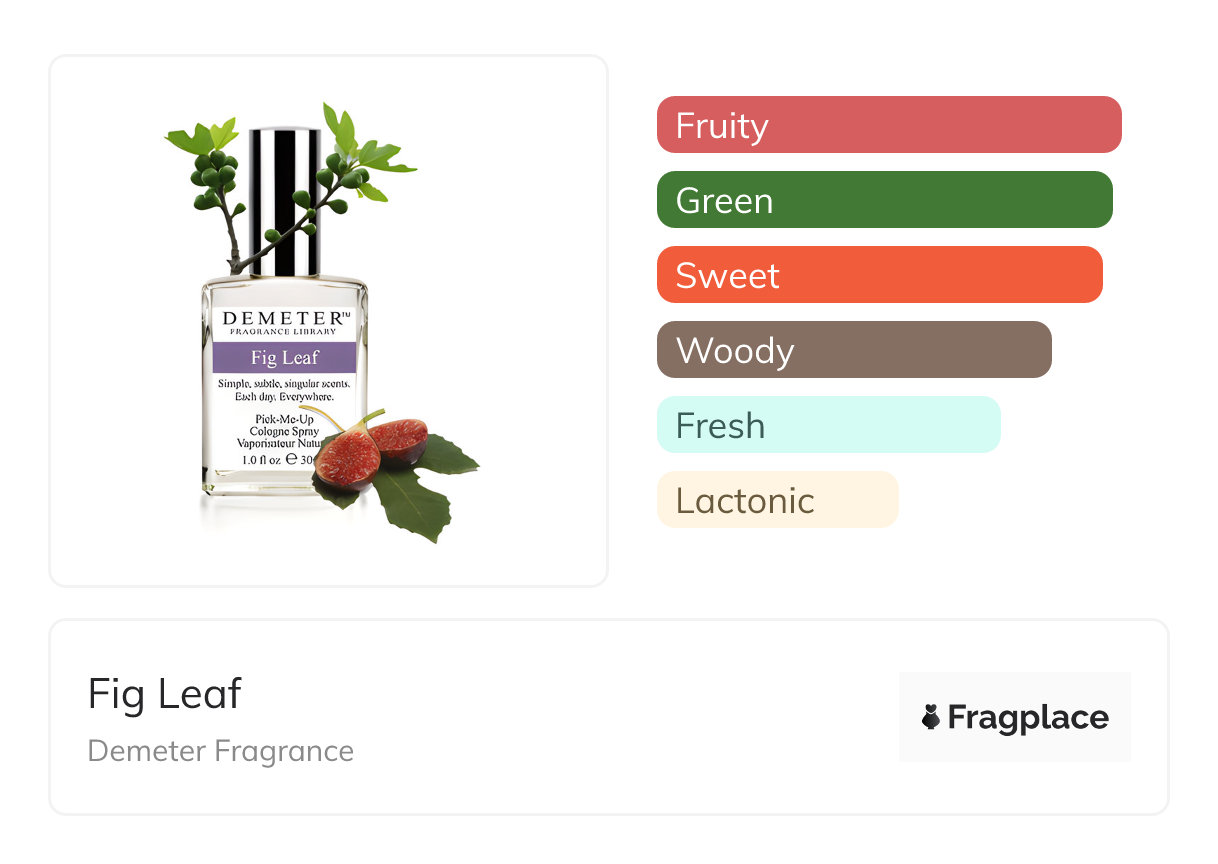Click the Fragplace wordmark text
Image resolution: width=1218 pixels, height=864 pixels.
click(1028, 717)
